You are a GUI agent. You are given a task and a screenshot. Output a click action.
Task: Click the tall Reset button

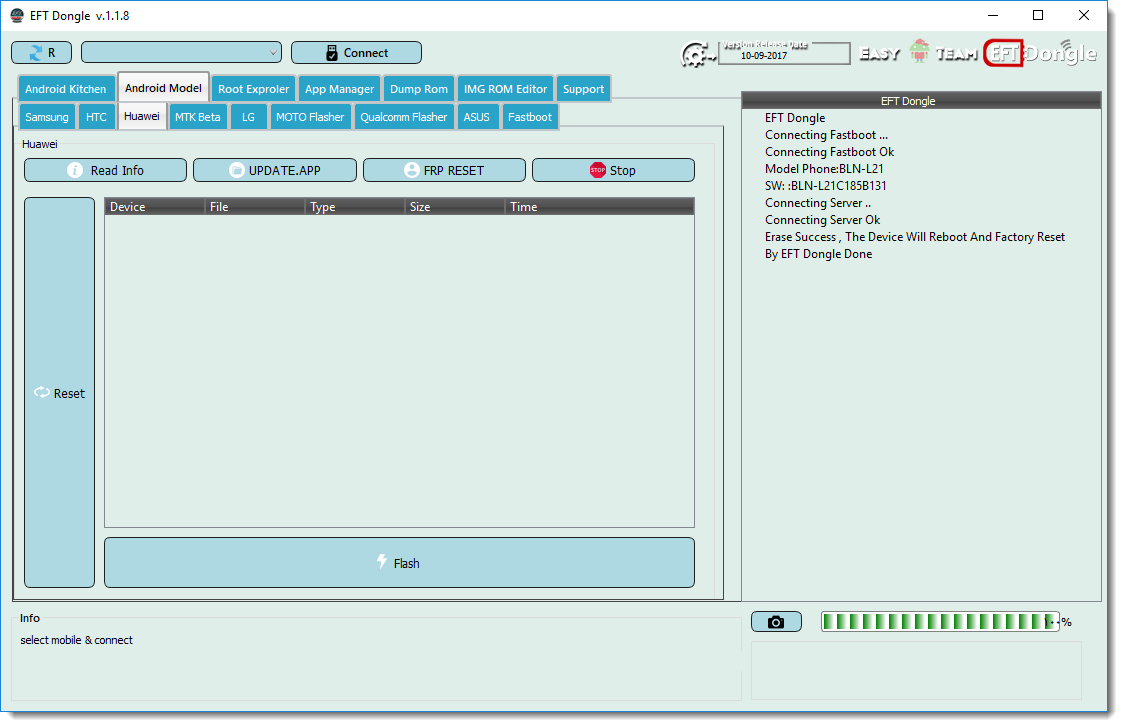click(x=59, y=393)
